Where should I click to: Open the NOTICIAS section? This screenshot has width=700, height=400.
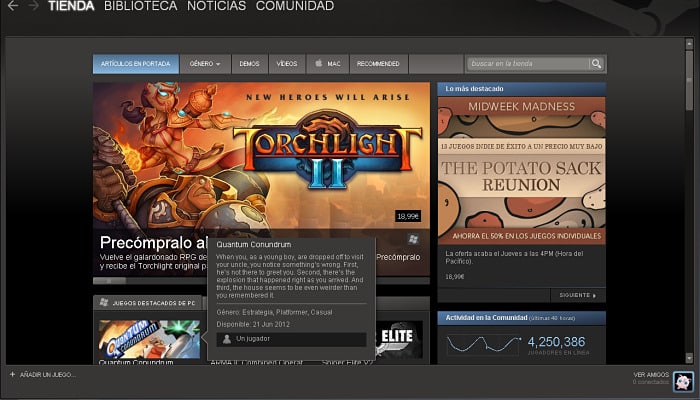(217, 6)
